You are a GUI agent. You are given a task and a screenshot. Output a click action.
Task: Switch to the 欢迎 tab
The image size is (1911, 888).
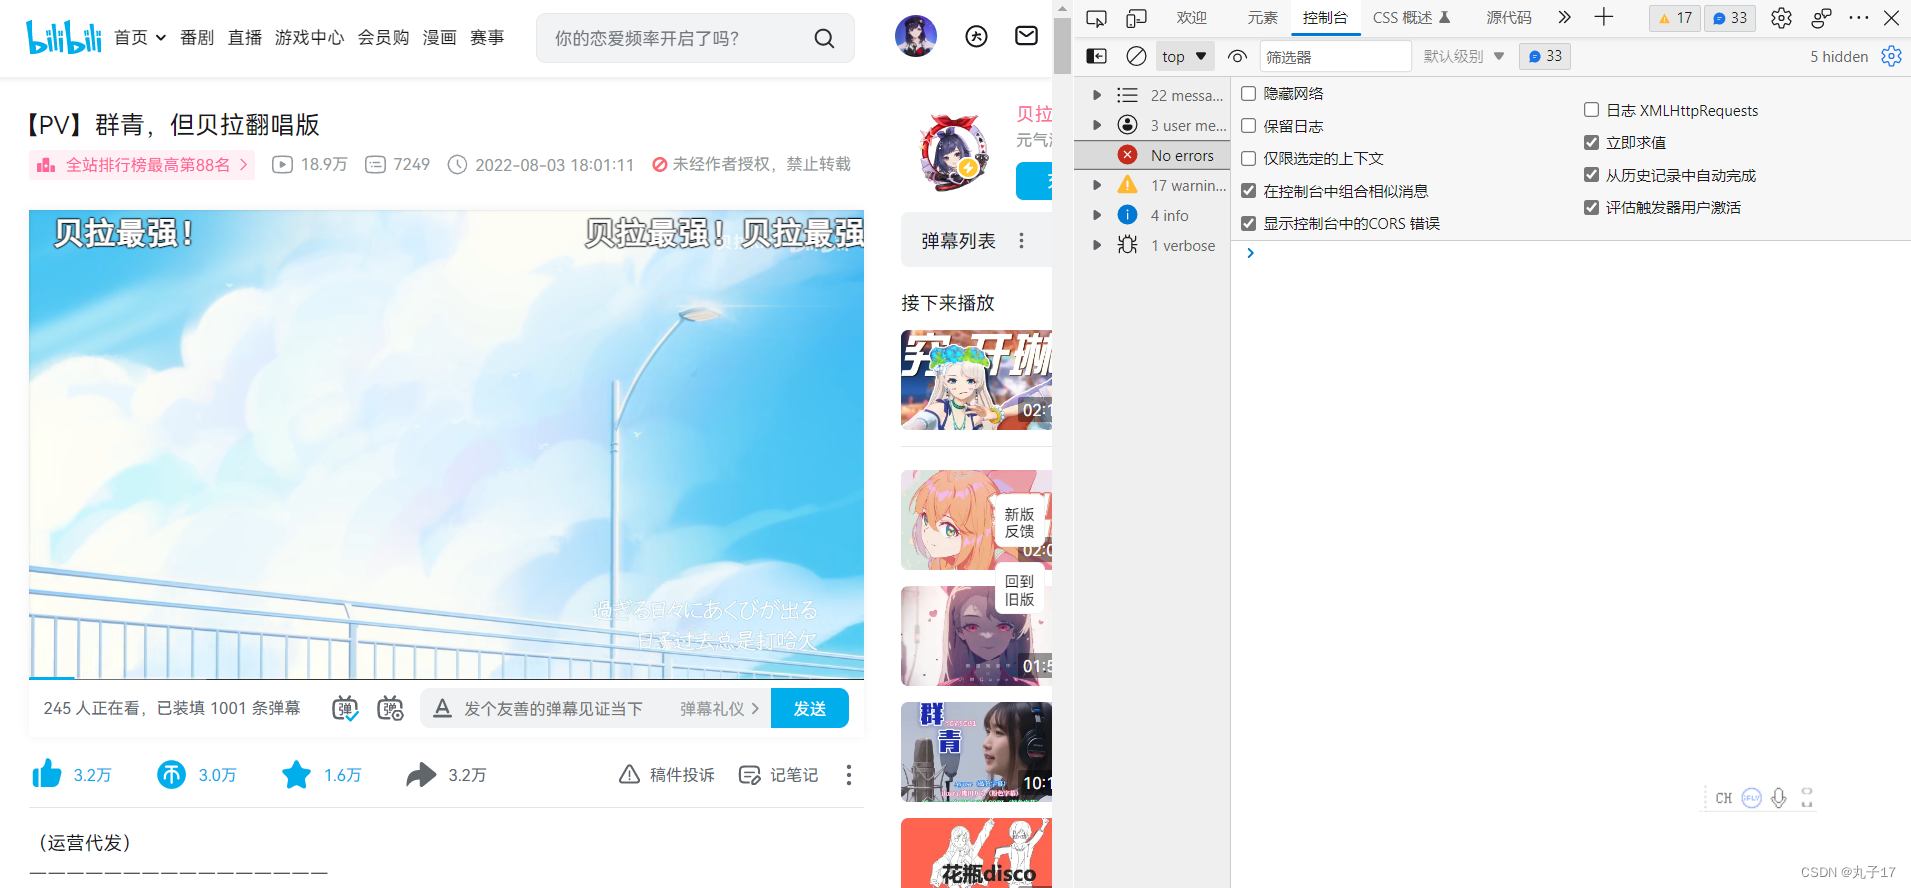pyautogui.click(x=1192, y=18)
